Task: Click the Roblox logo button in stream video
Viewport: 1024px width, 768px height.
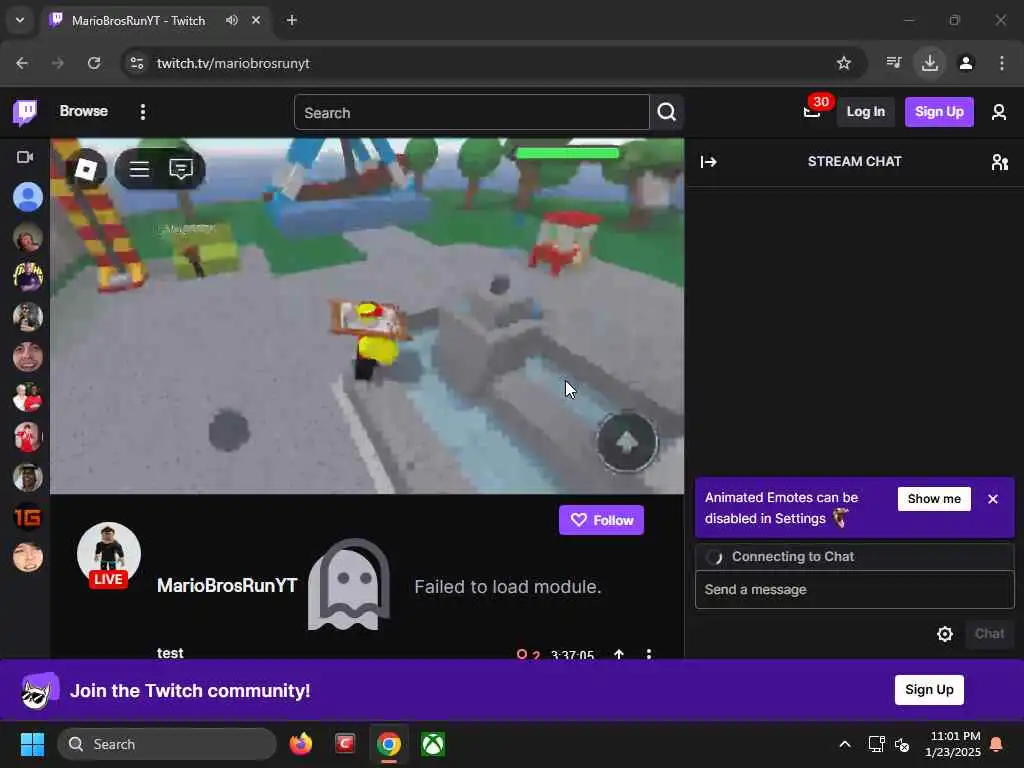Action: tap(86, 169)
